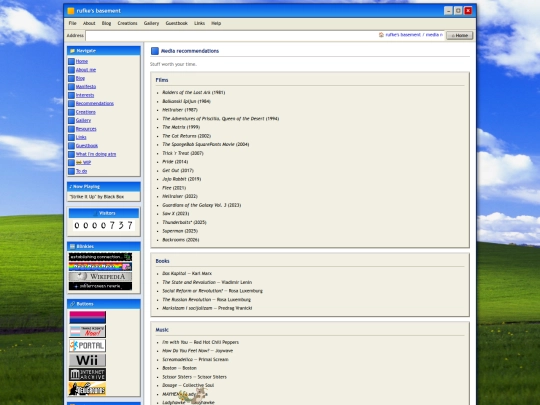The width and height of the screenshot is (540, 405).
Task: Select The Cat Returns (2002) entry
Action: [186, 136]
